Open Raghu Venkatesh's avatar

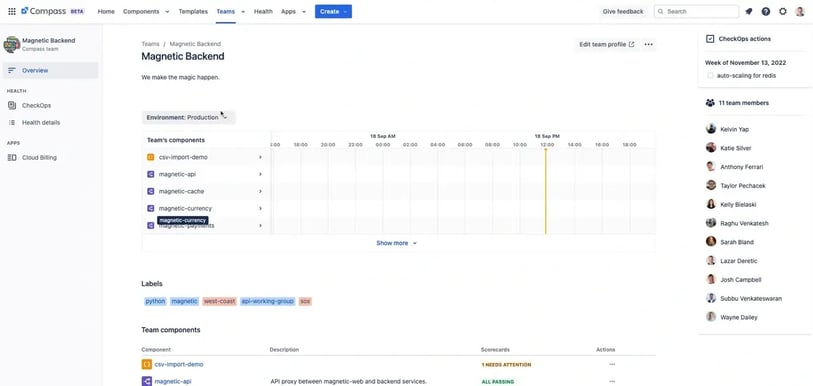click(x=711, y=223)
